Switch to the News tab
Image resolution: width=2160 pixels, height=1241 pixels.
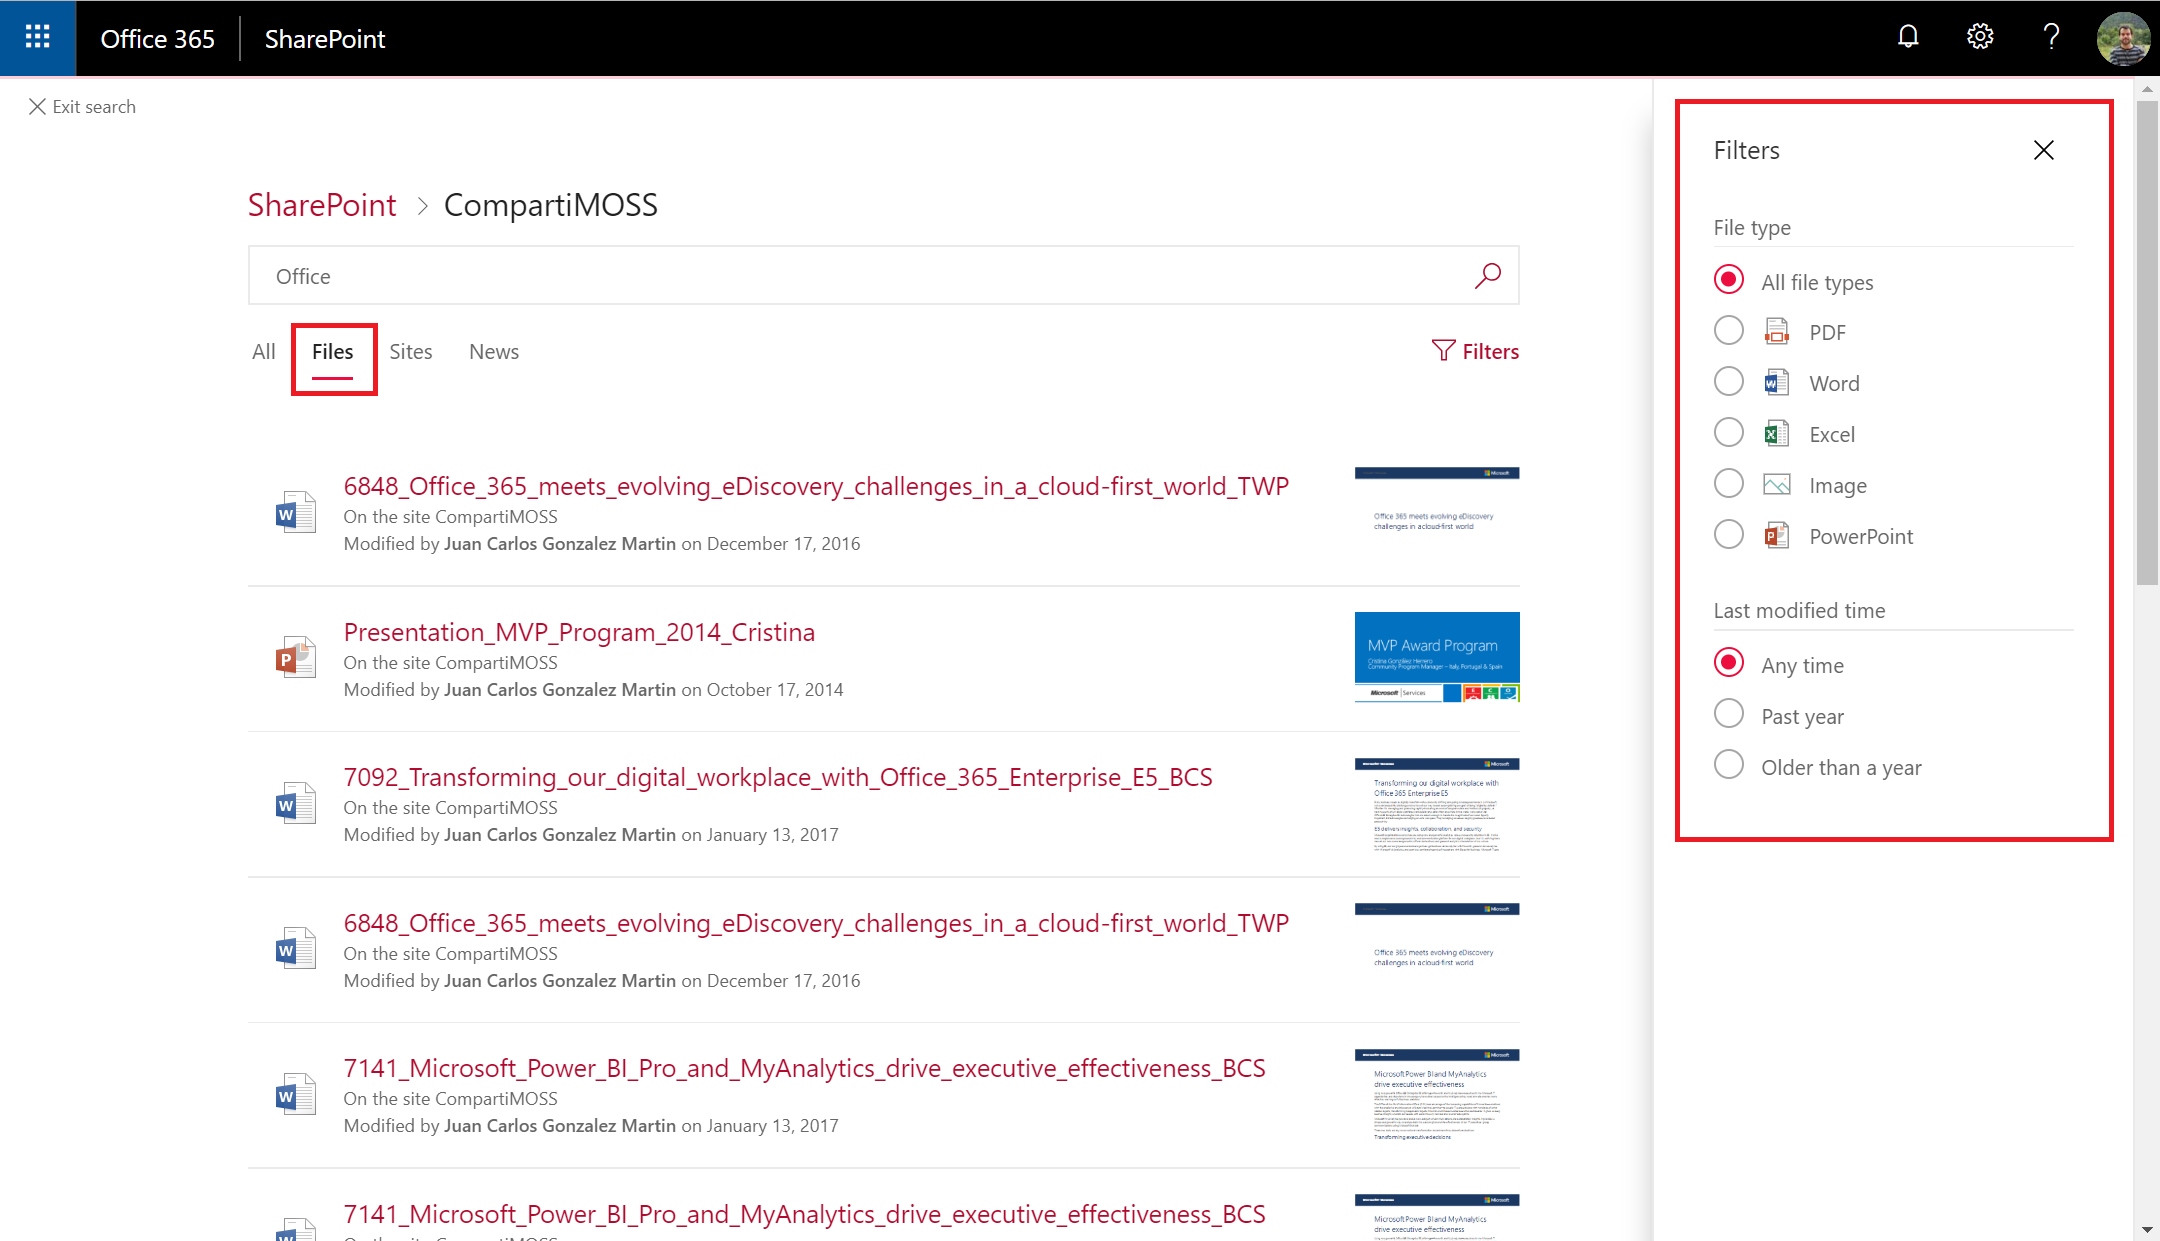tap(494, 352)
